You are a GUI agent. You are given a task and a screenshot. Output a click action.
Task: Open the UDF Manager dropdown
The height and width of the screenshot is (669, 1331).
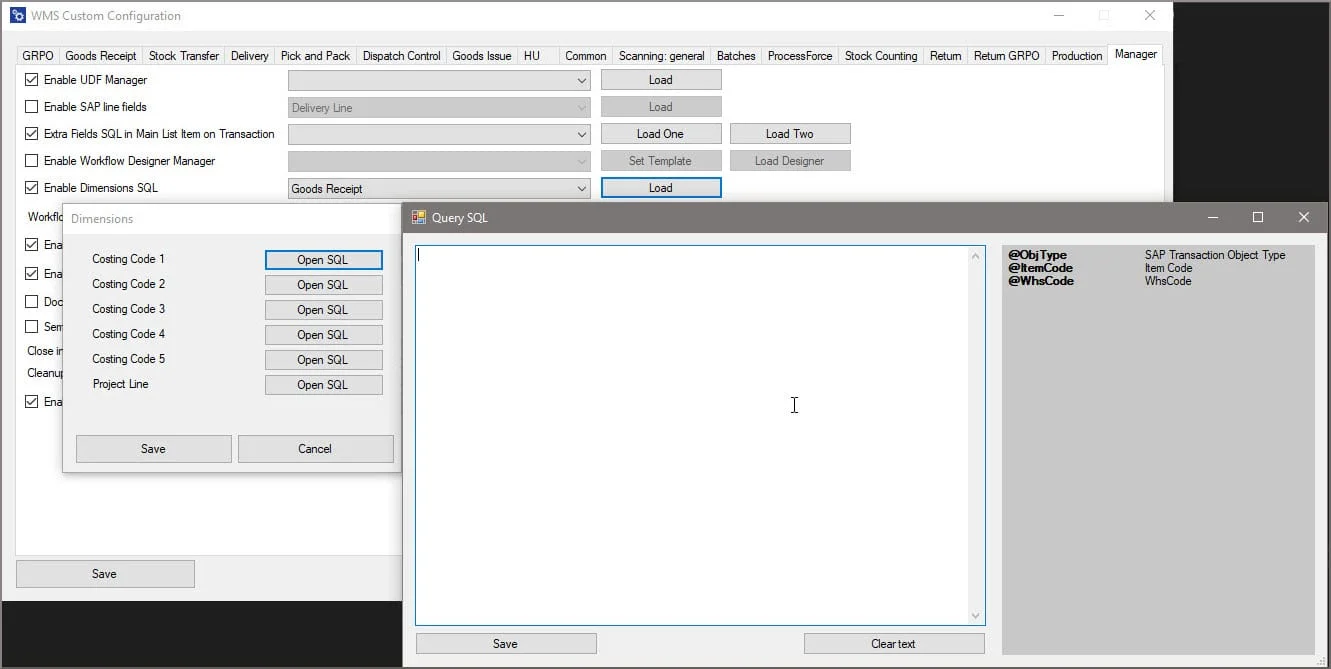pyautogui.click(x=439, y=80)
